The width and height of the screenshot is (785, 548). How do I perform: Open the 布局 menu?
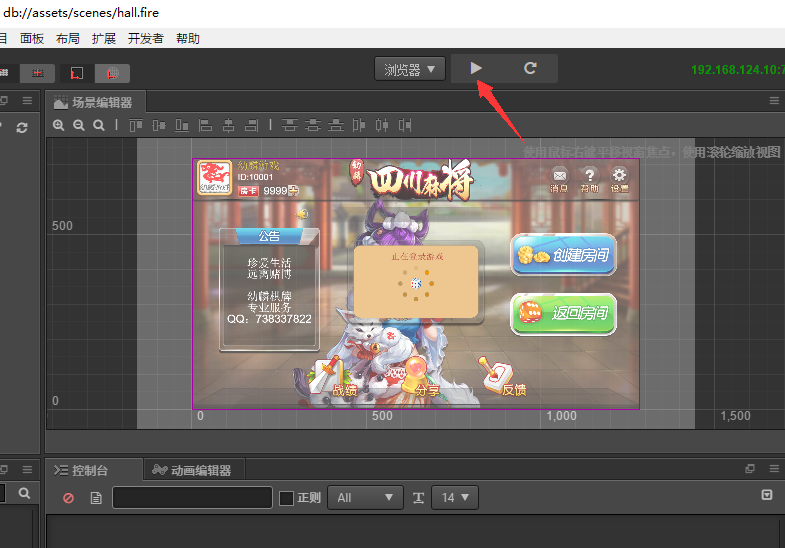pyautogui.click(x=68, y=39)
